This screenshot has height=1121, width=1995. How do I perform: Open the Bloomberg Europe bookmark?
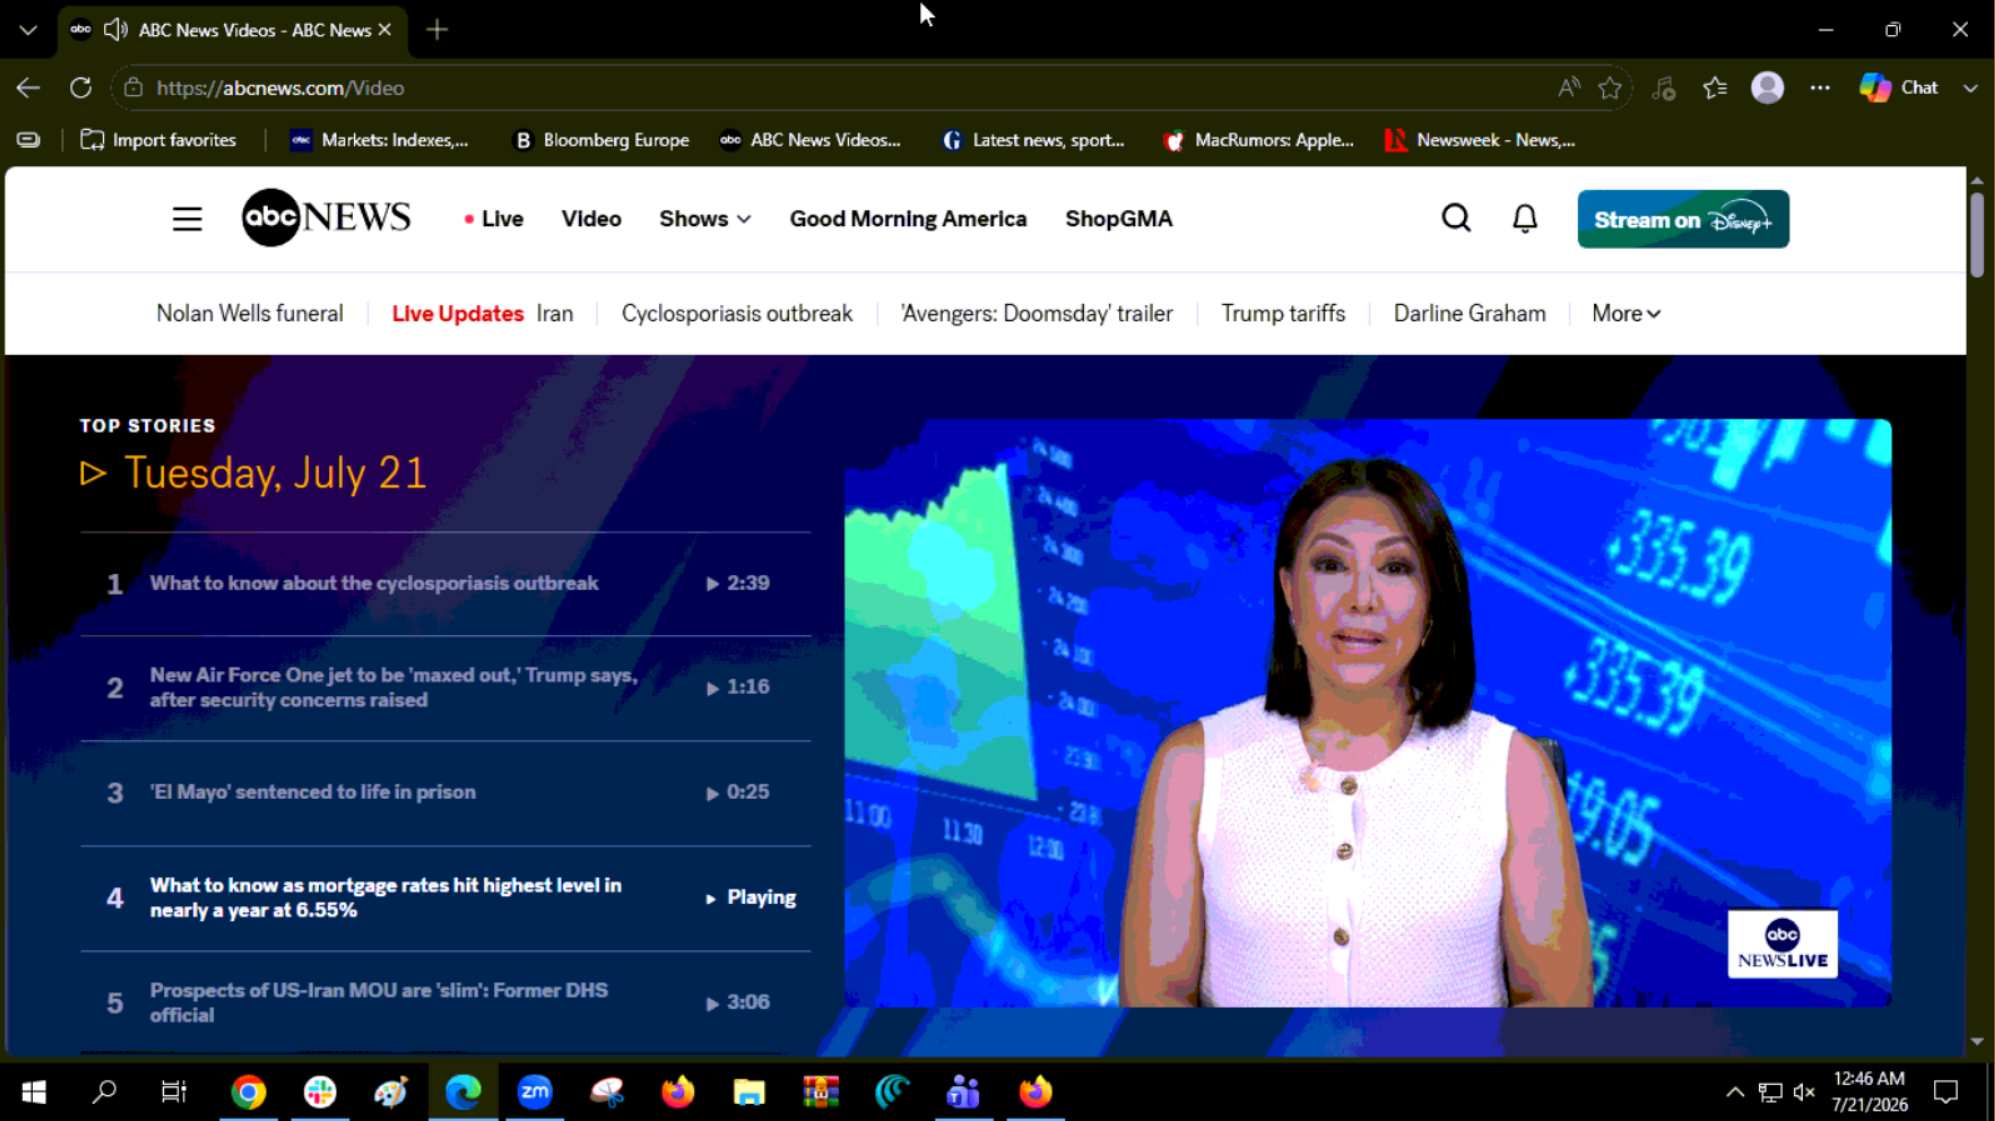[601, 140]
